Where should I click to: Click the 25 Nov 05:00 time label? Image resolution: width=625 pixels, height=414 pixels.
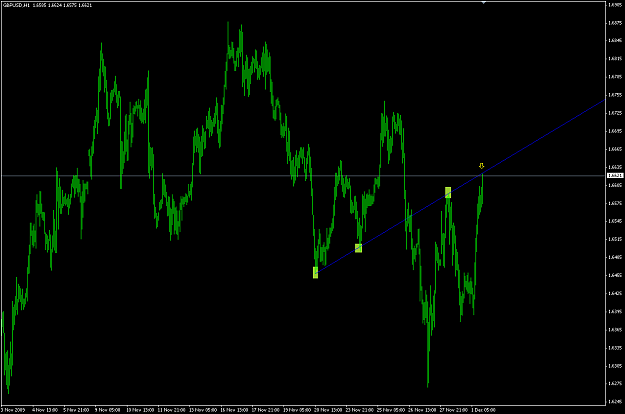point(391,410)
